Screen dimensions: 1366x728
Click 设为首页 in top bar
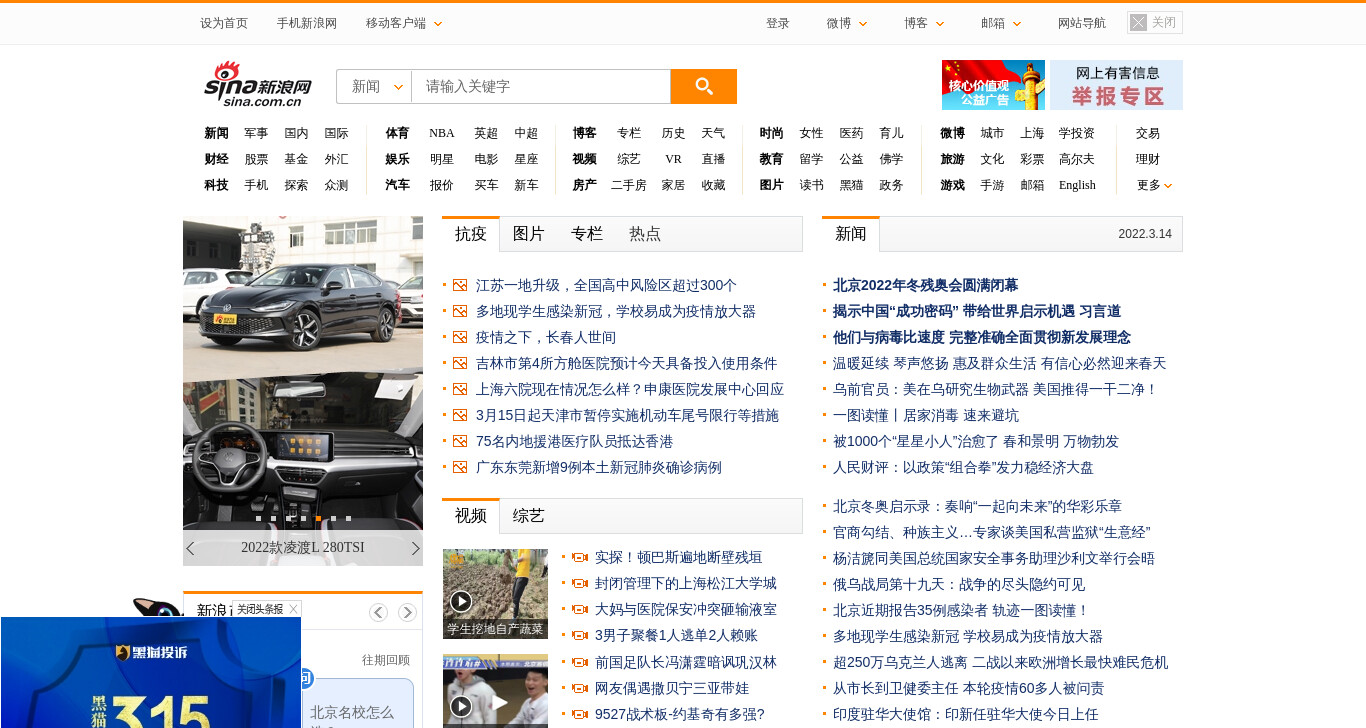[x=224, y=23]
